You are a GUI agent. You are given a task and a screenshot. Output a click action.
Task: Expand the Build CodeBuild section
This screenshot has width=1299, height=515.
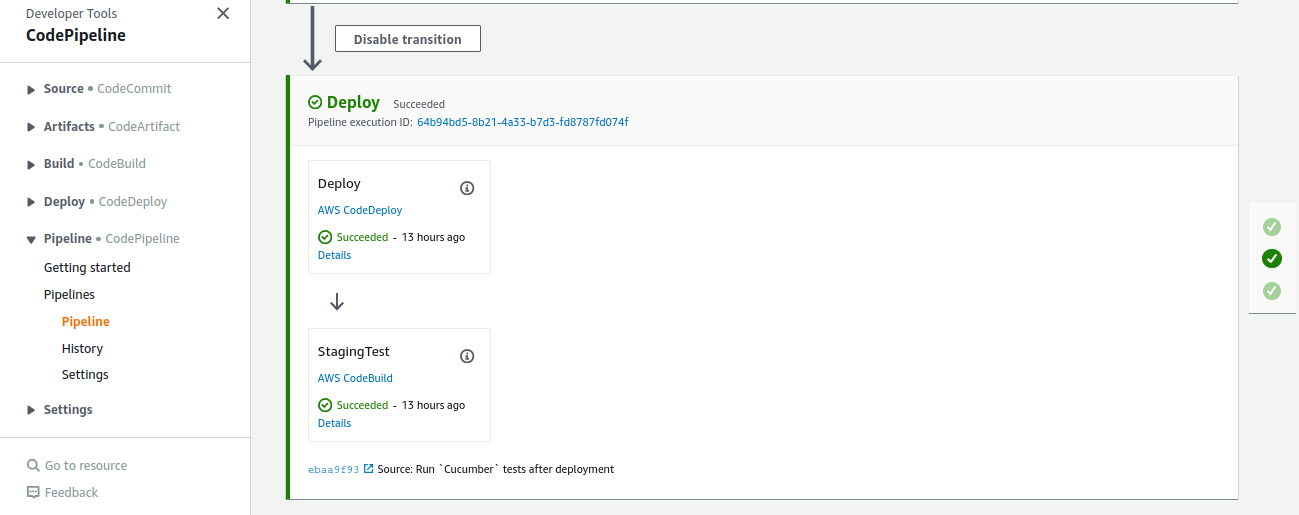pyautogui.click(x=31, y=164)
